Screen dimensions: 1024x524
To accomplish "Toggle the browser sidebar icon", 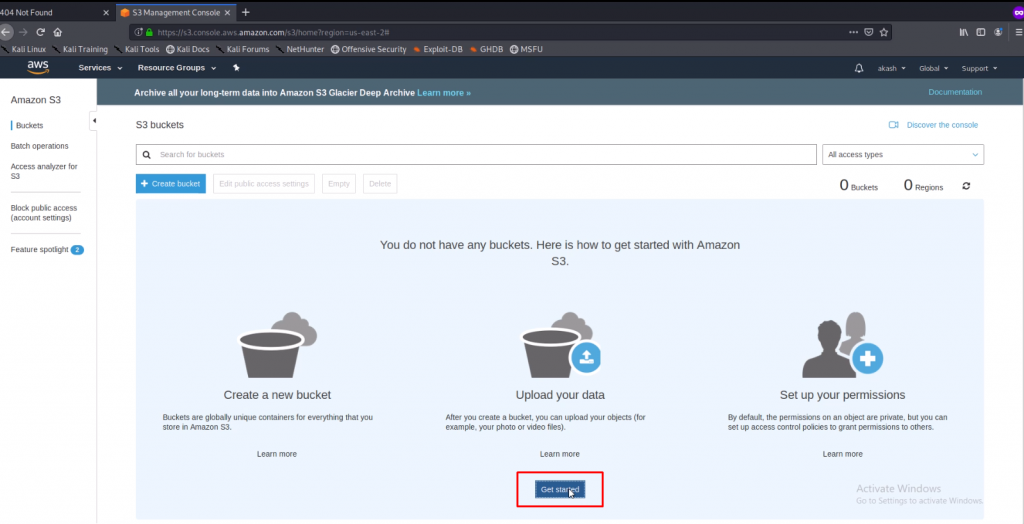I will click(980, 32).
